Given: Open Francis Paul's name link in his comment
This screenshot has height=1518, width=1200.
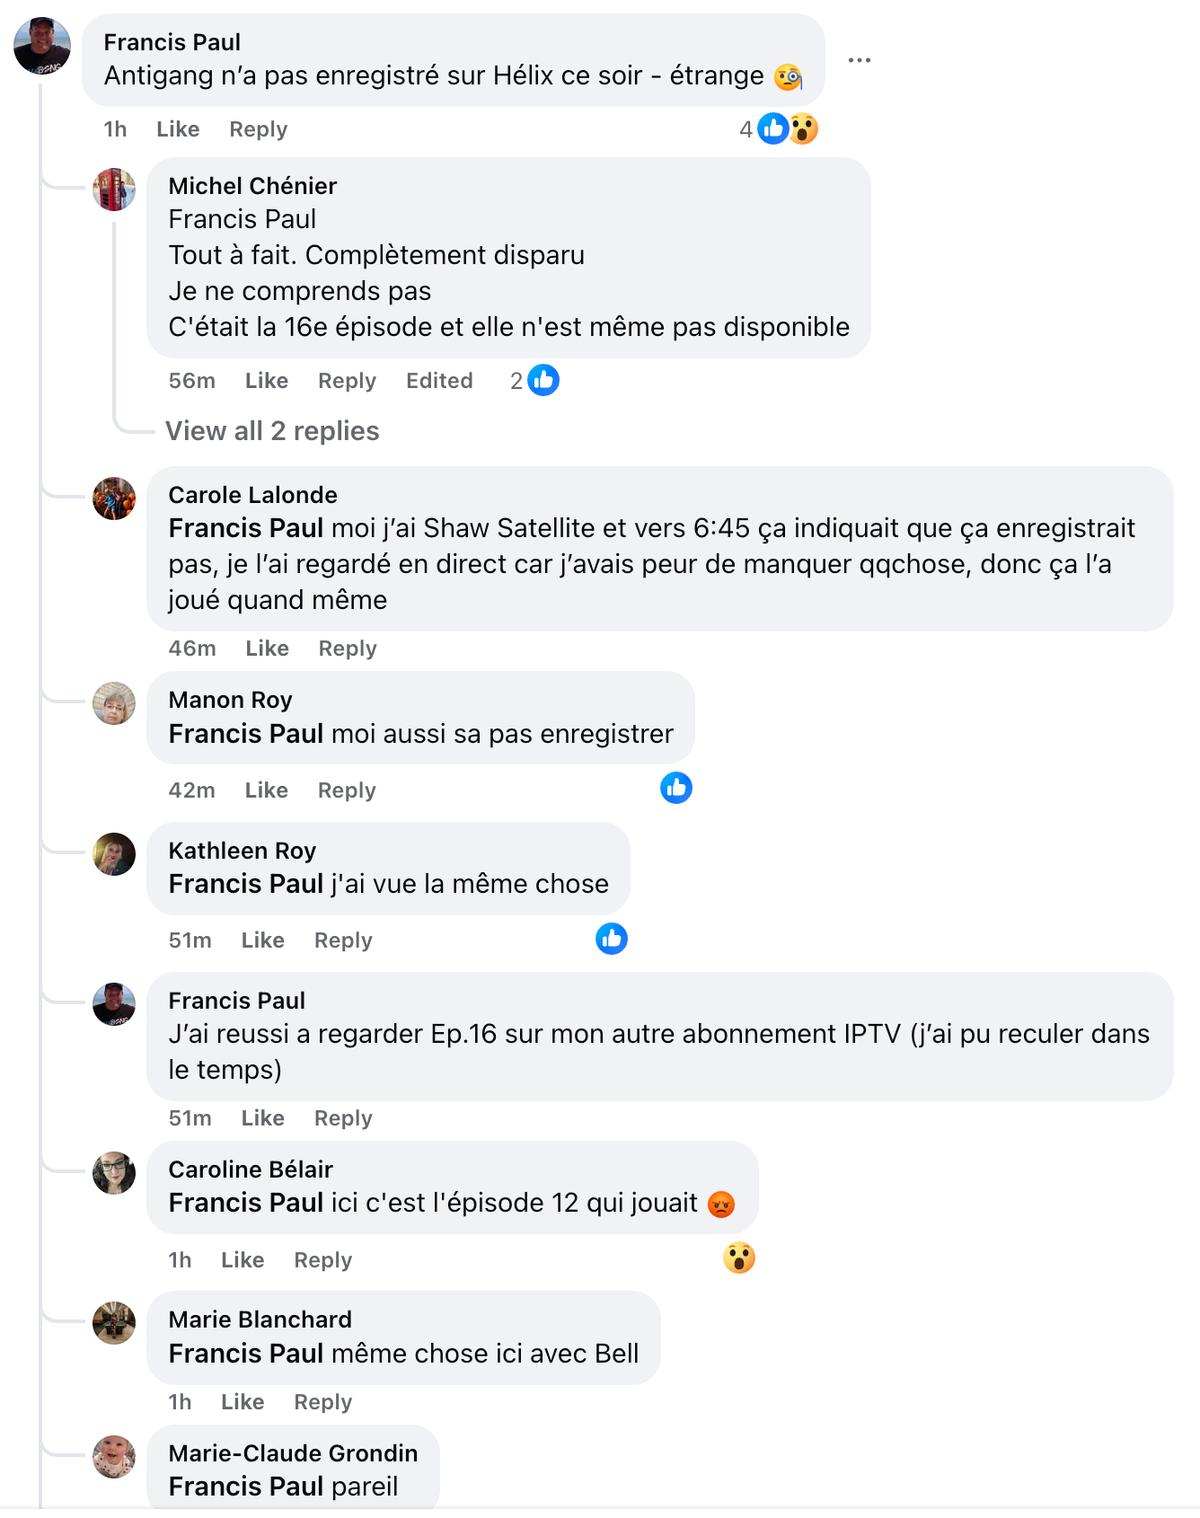Looking at the screenshot, I should pos(237,1000).
